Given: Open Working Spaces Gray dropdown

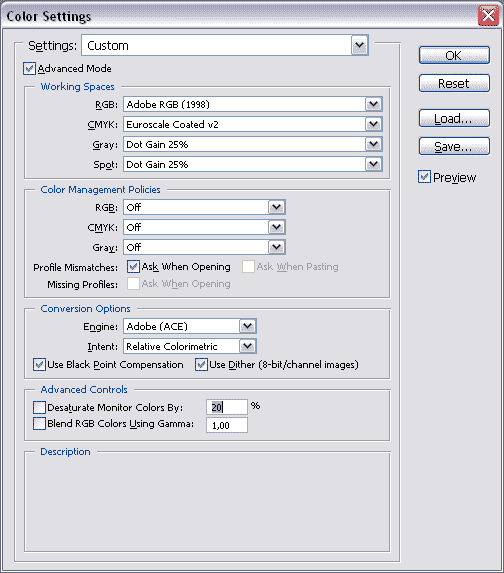Looking at the screenshot, I should click(253, 145).
